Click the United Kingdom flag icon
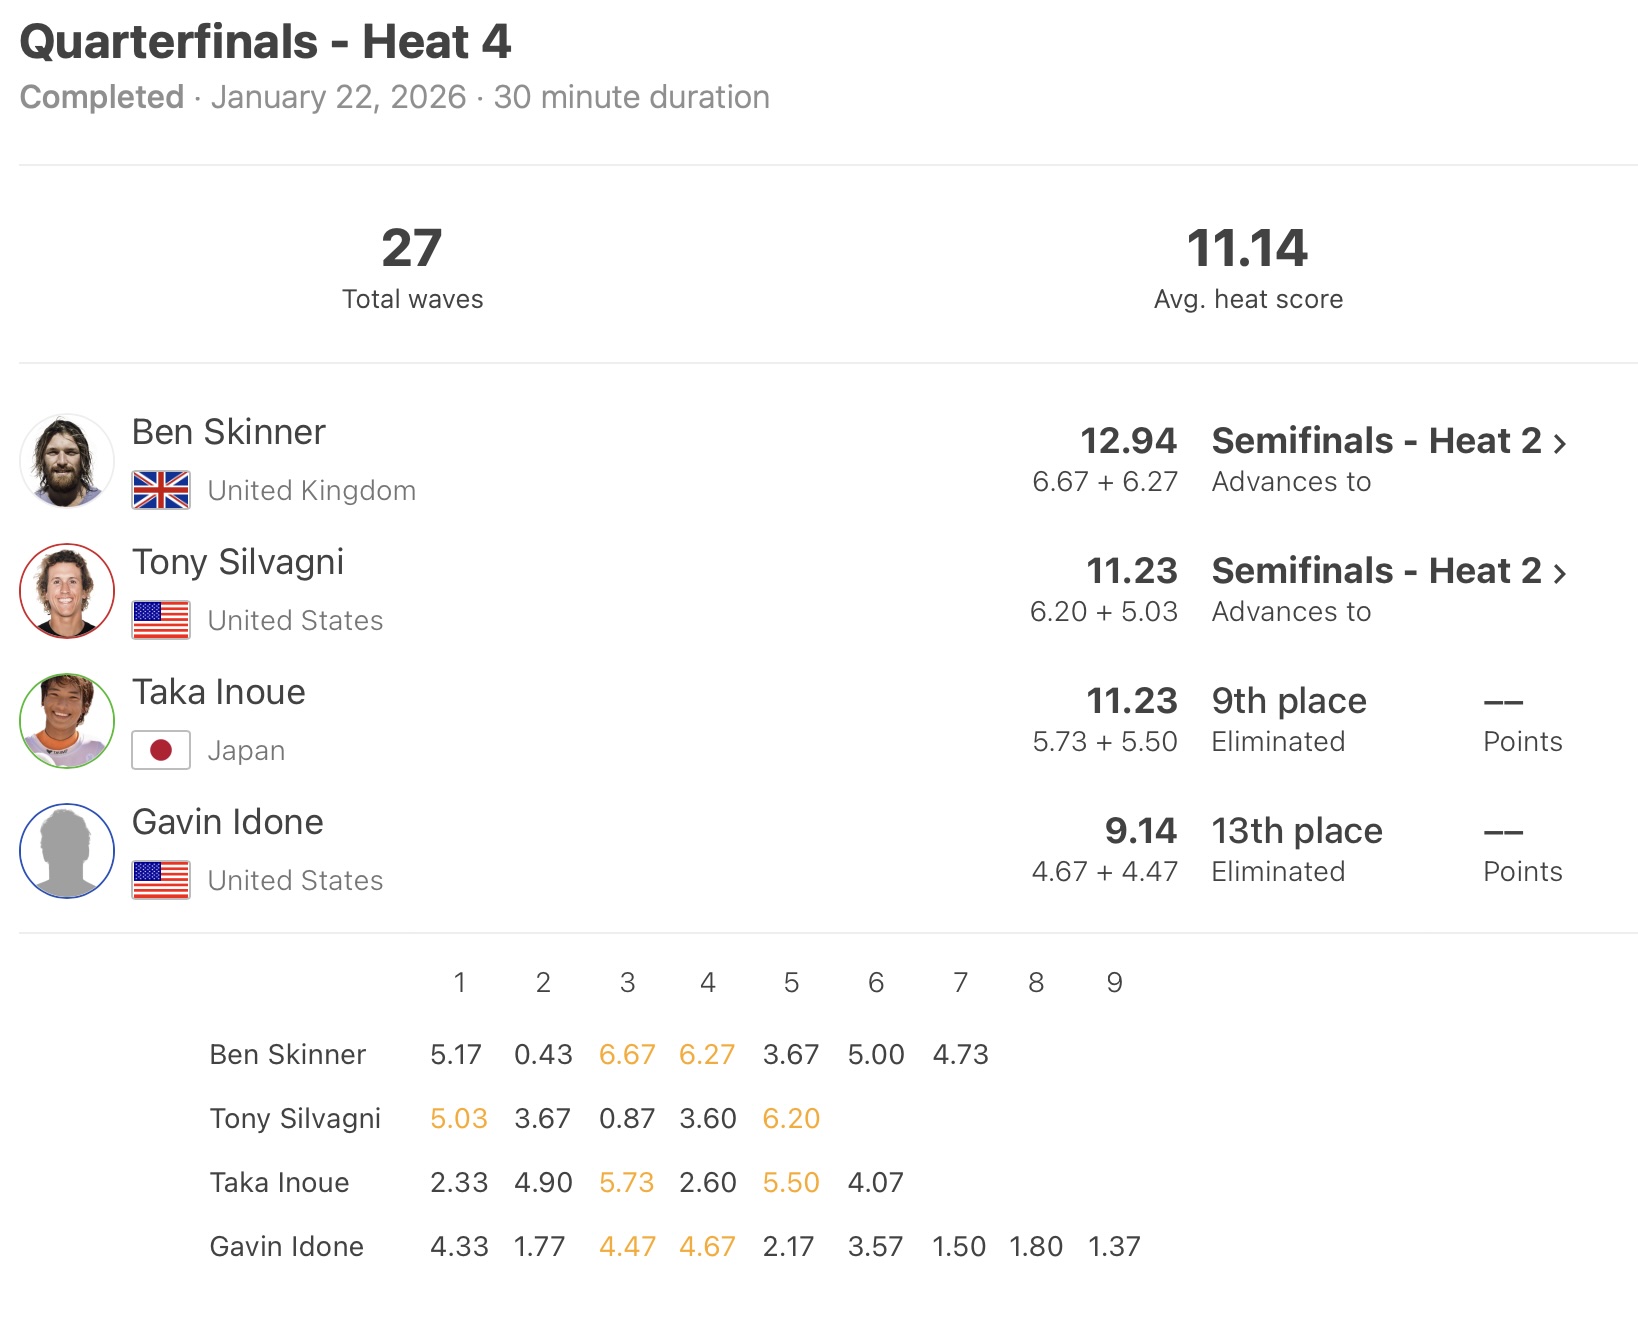This screenshot has height=1332, width=1638. (x=161, y=490)
